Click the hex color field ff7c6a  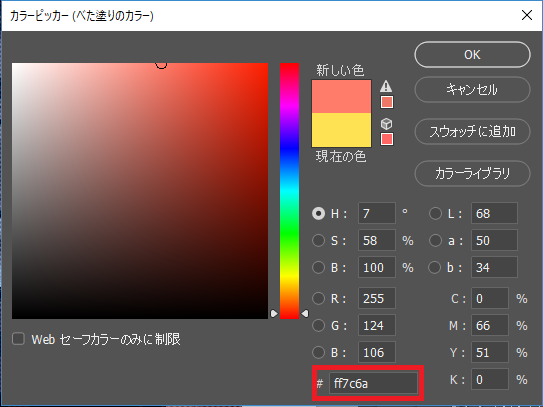[x=373, y=383]
